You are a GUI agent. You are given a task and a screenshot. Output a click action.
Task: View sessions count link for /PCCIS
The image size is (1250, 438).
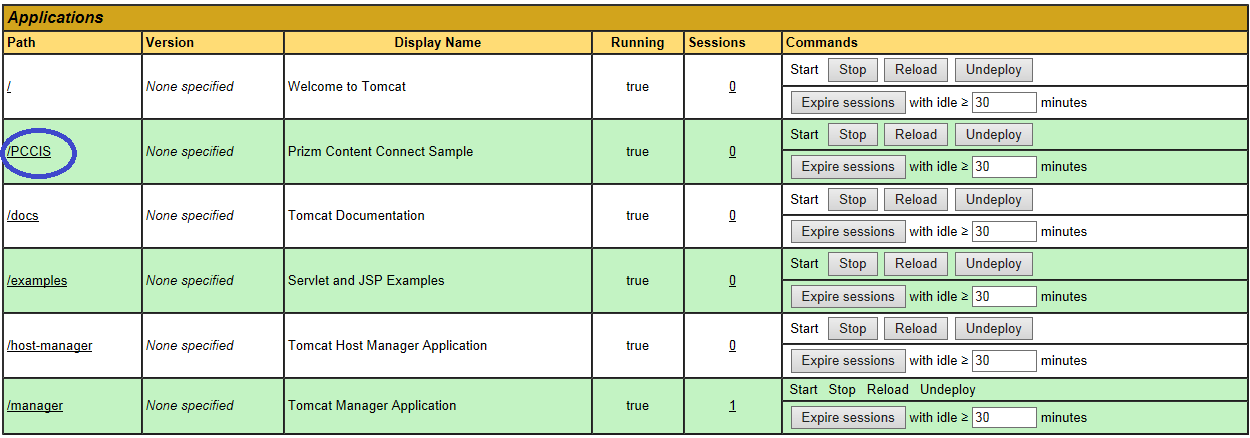click(x=732, y=152)
